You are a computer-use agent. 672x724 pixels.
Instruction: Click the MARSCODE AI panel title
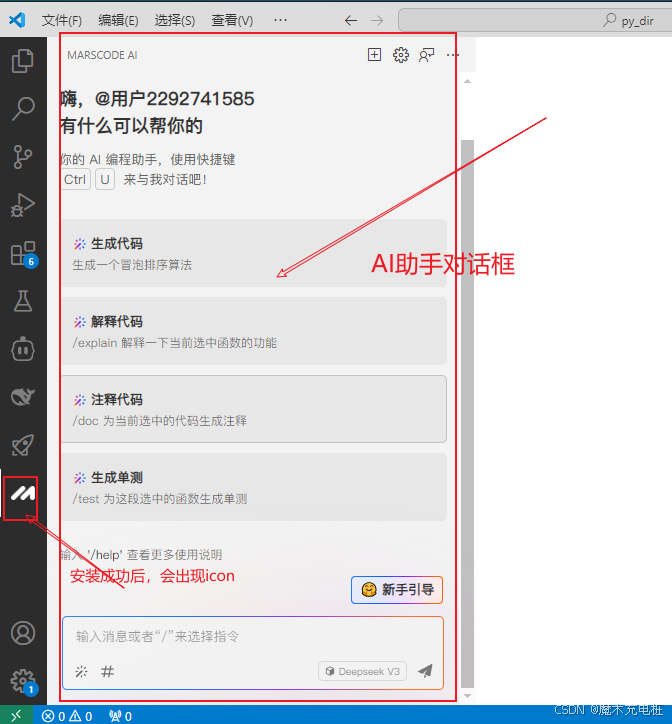(x=102, y=55)
